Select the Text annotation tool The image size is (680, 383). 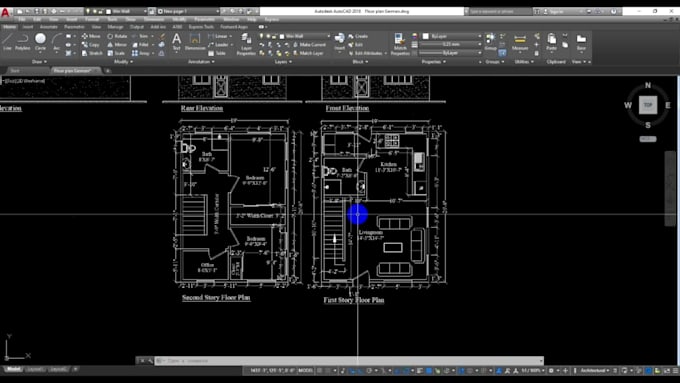pos(177,42)
